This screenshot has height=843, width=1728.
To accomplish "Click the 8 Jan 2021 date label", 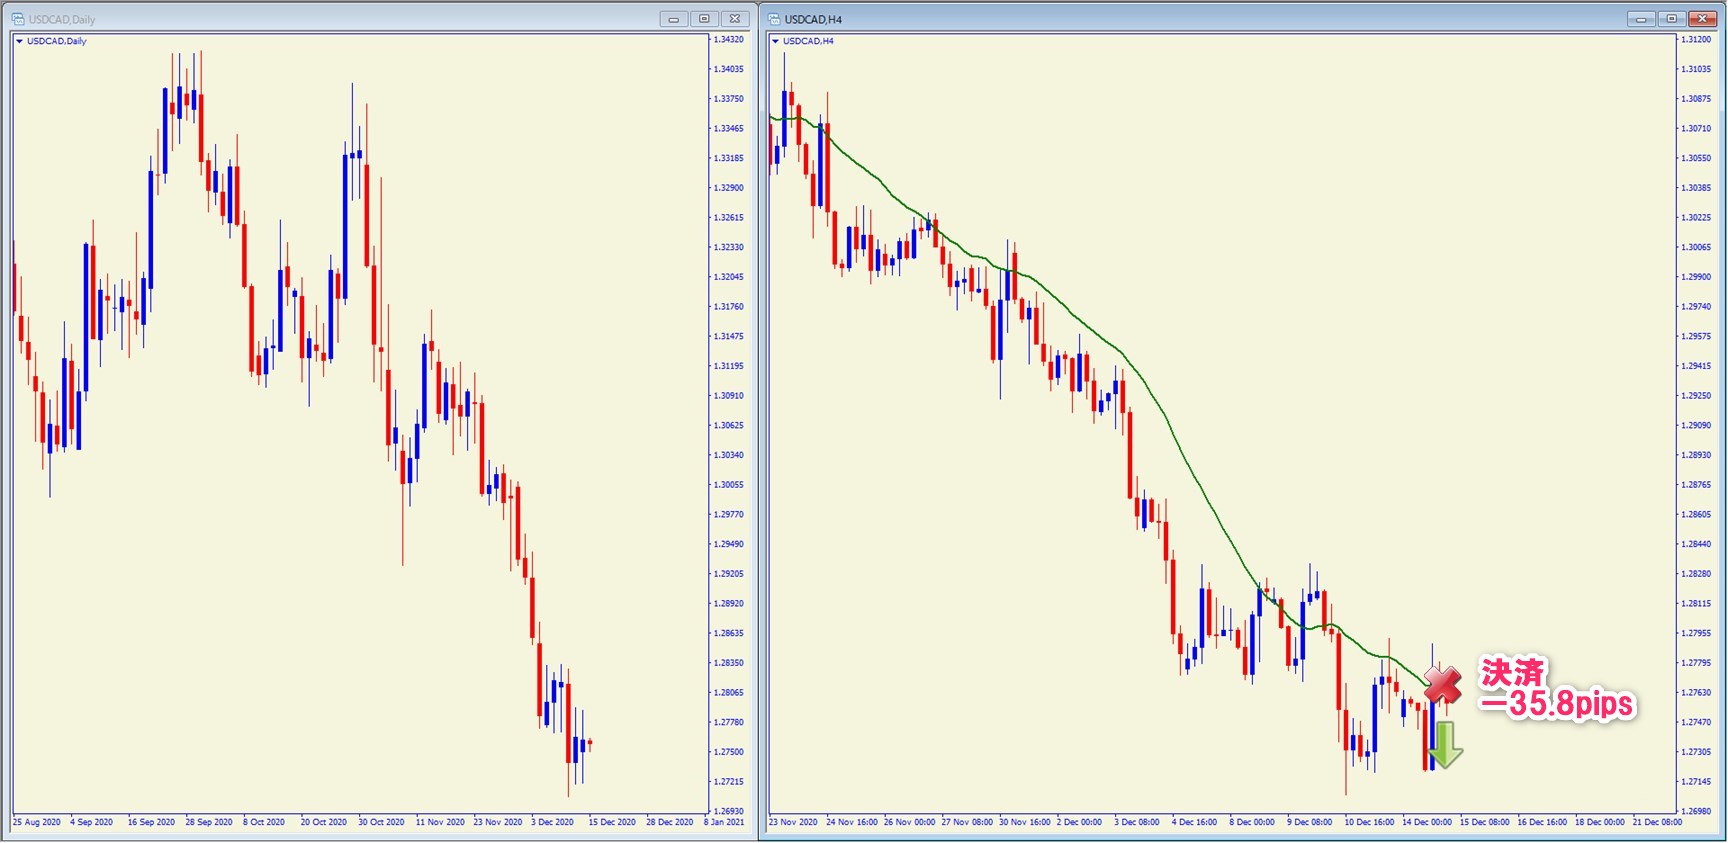I will 724,822.
